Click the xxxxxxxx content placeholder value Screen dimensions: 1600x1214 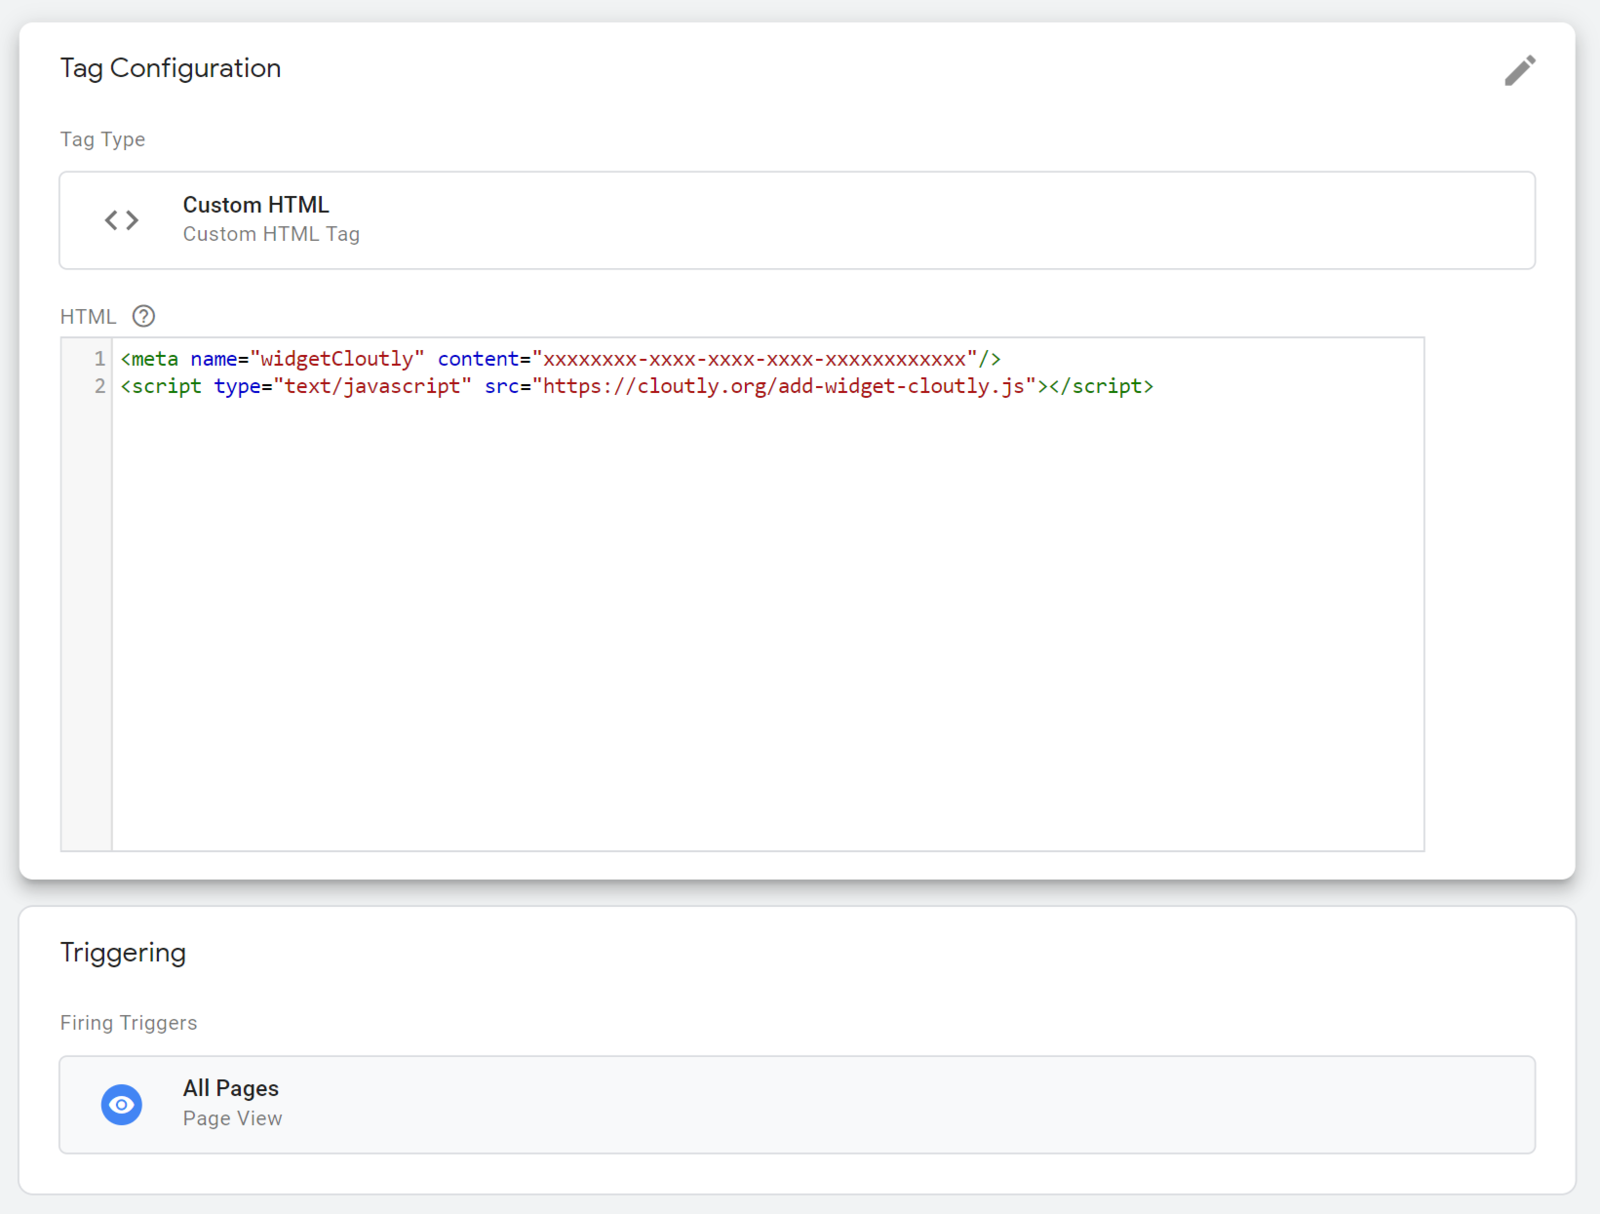754,359
